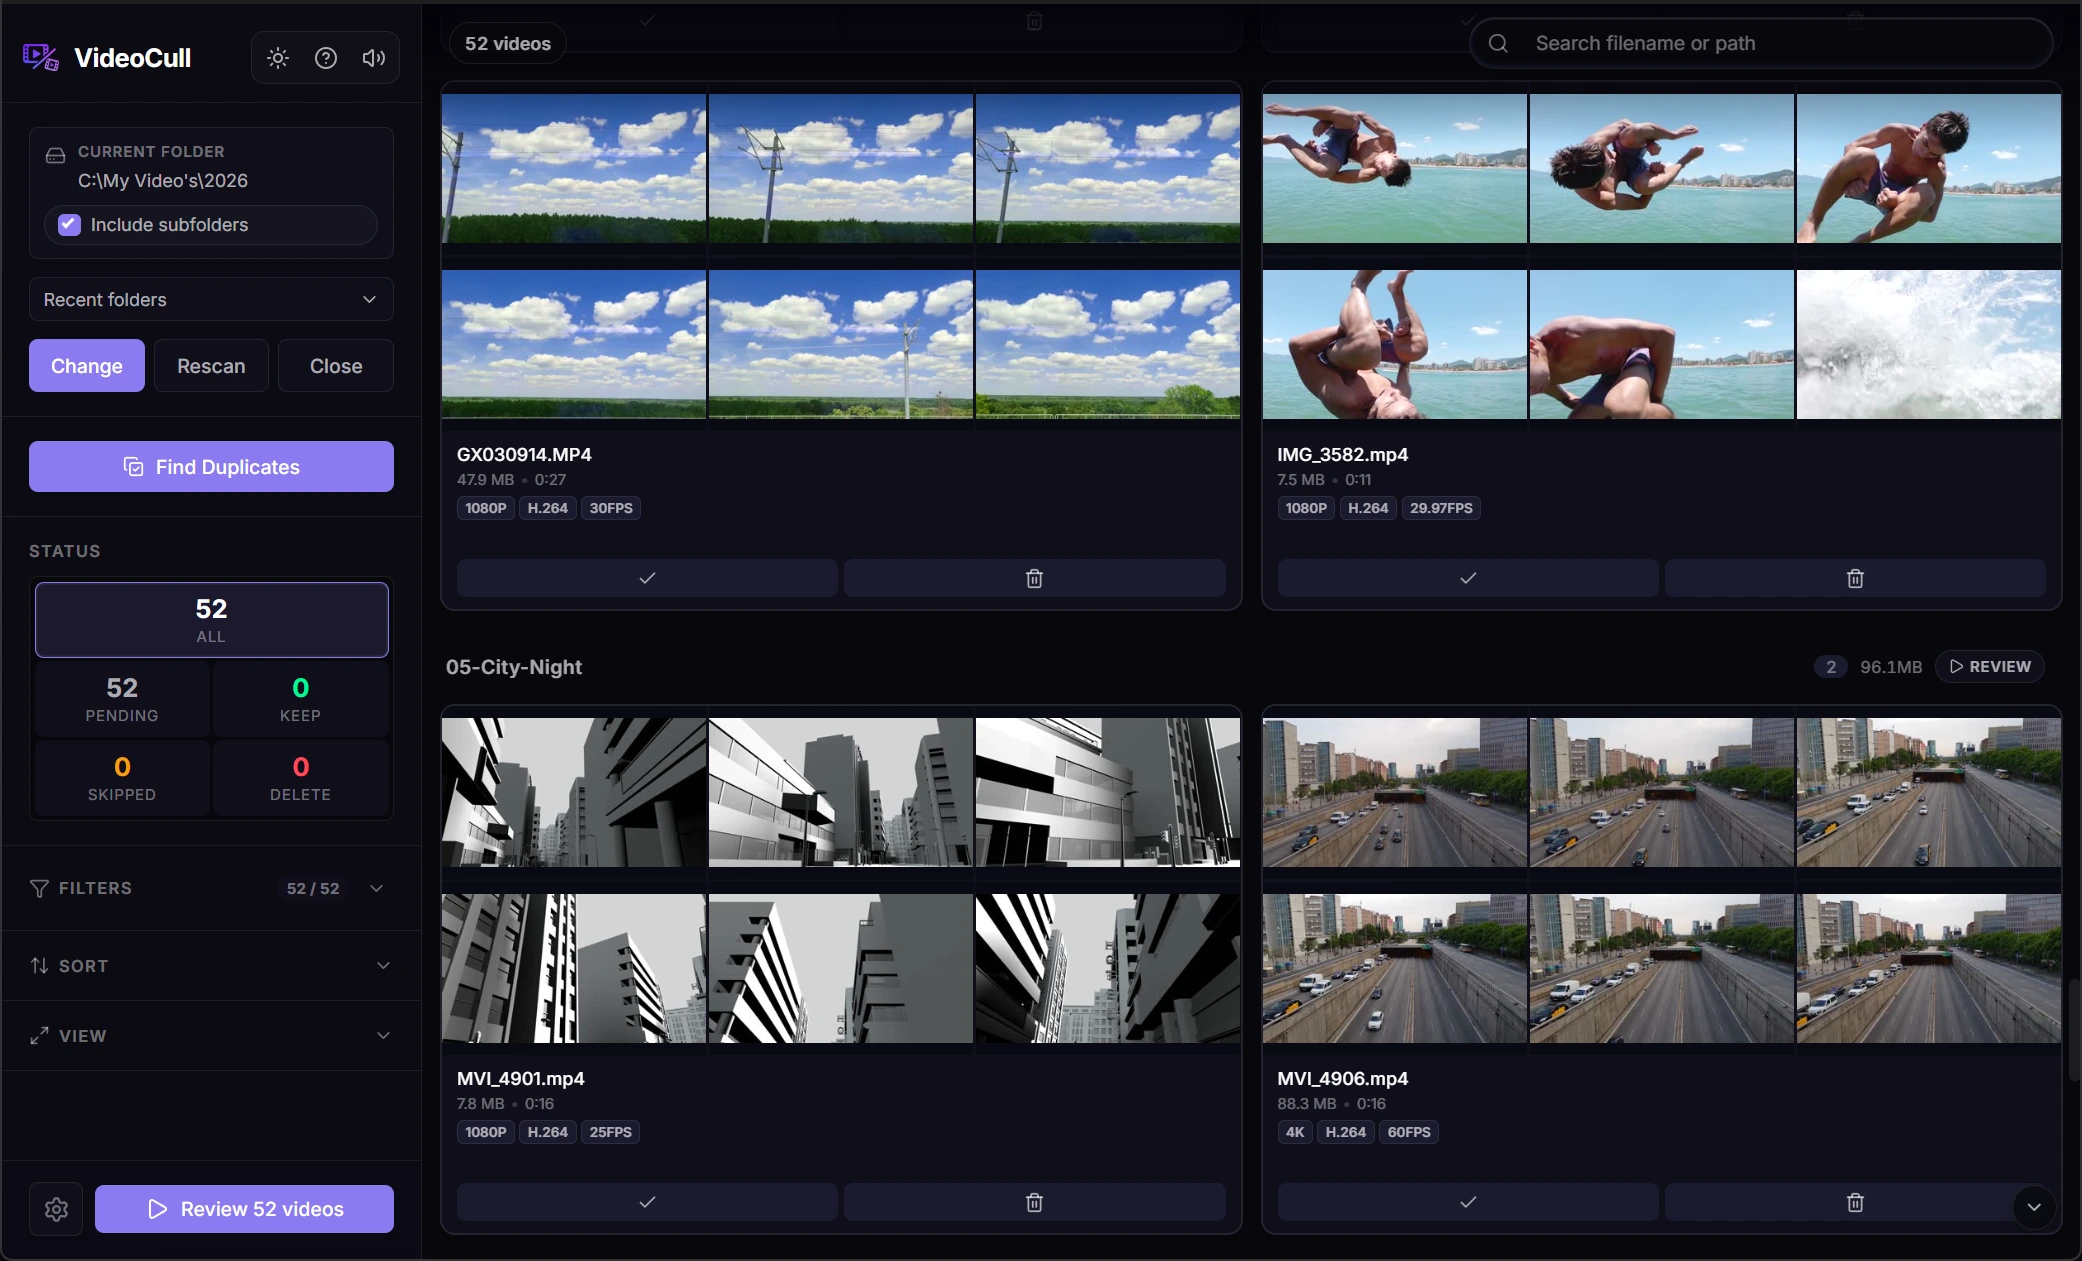Click the Change folder button
Screen dimensions: 2082x1261
(x=87, y=366)
